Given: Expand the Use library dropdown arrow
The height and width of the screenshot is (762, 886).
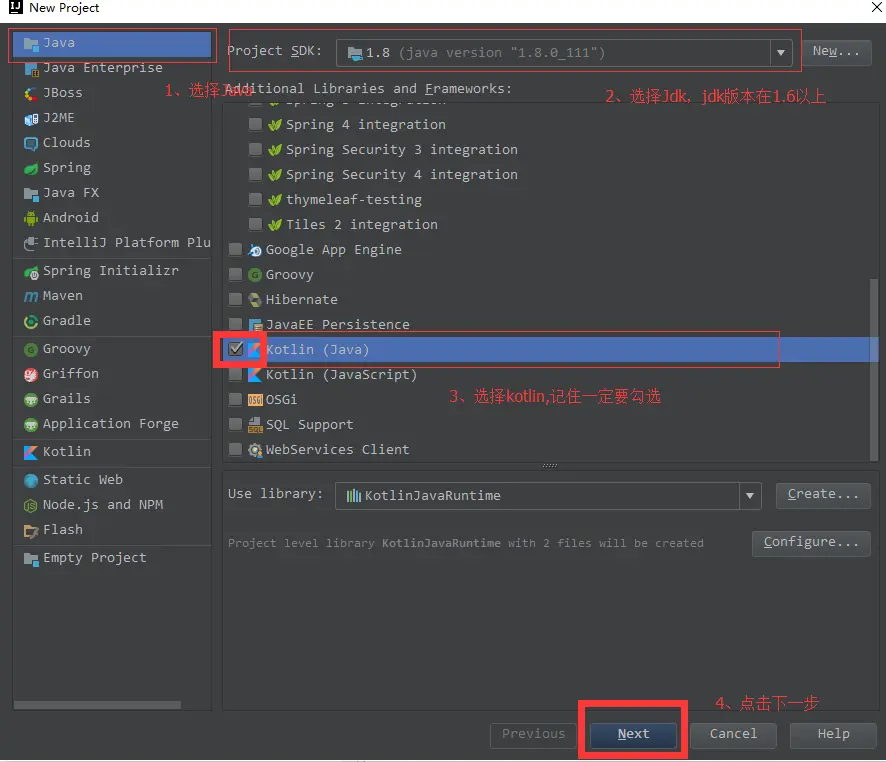Looking at the screenshot, I should (750, 495).
